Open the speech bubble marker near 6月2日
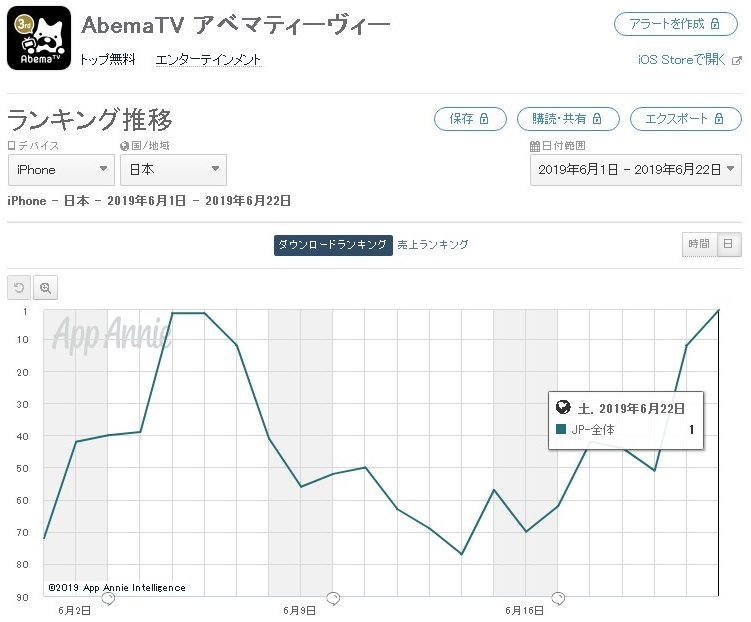 tap(109, 599)
